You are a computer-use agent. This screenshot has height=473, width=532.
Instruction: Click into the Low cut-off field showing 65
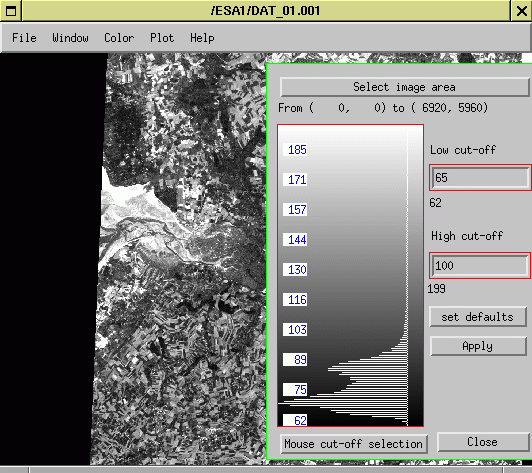(x=480, y=178)
